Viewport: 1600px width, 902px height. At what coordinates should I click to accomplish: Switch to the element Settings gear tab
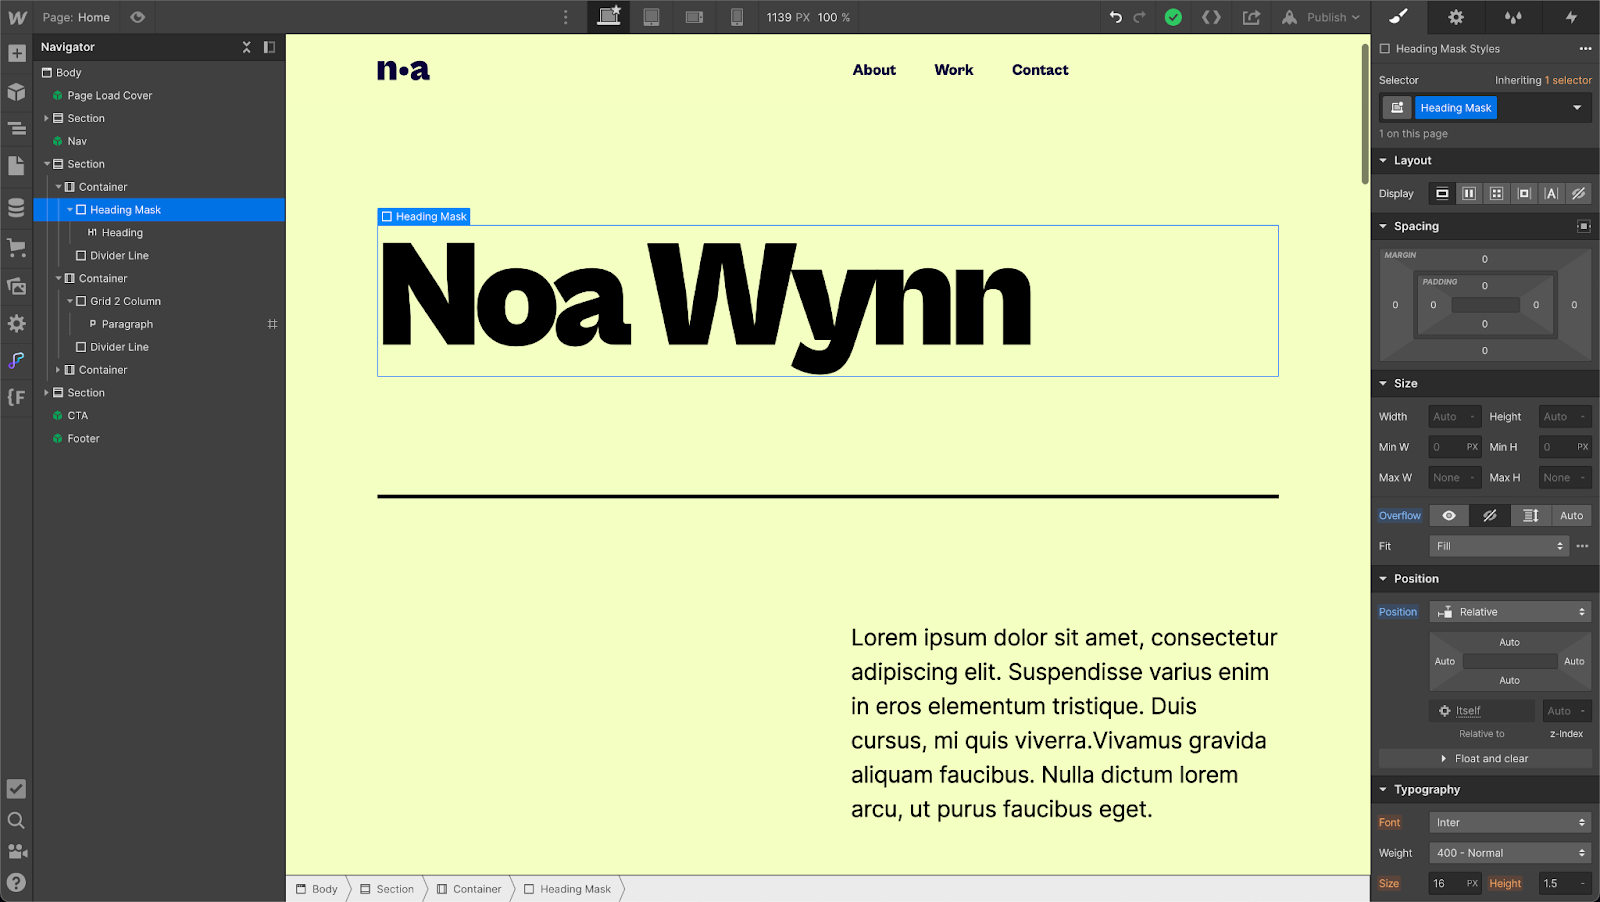[x=1456, y=17]
